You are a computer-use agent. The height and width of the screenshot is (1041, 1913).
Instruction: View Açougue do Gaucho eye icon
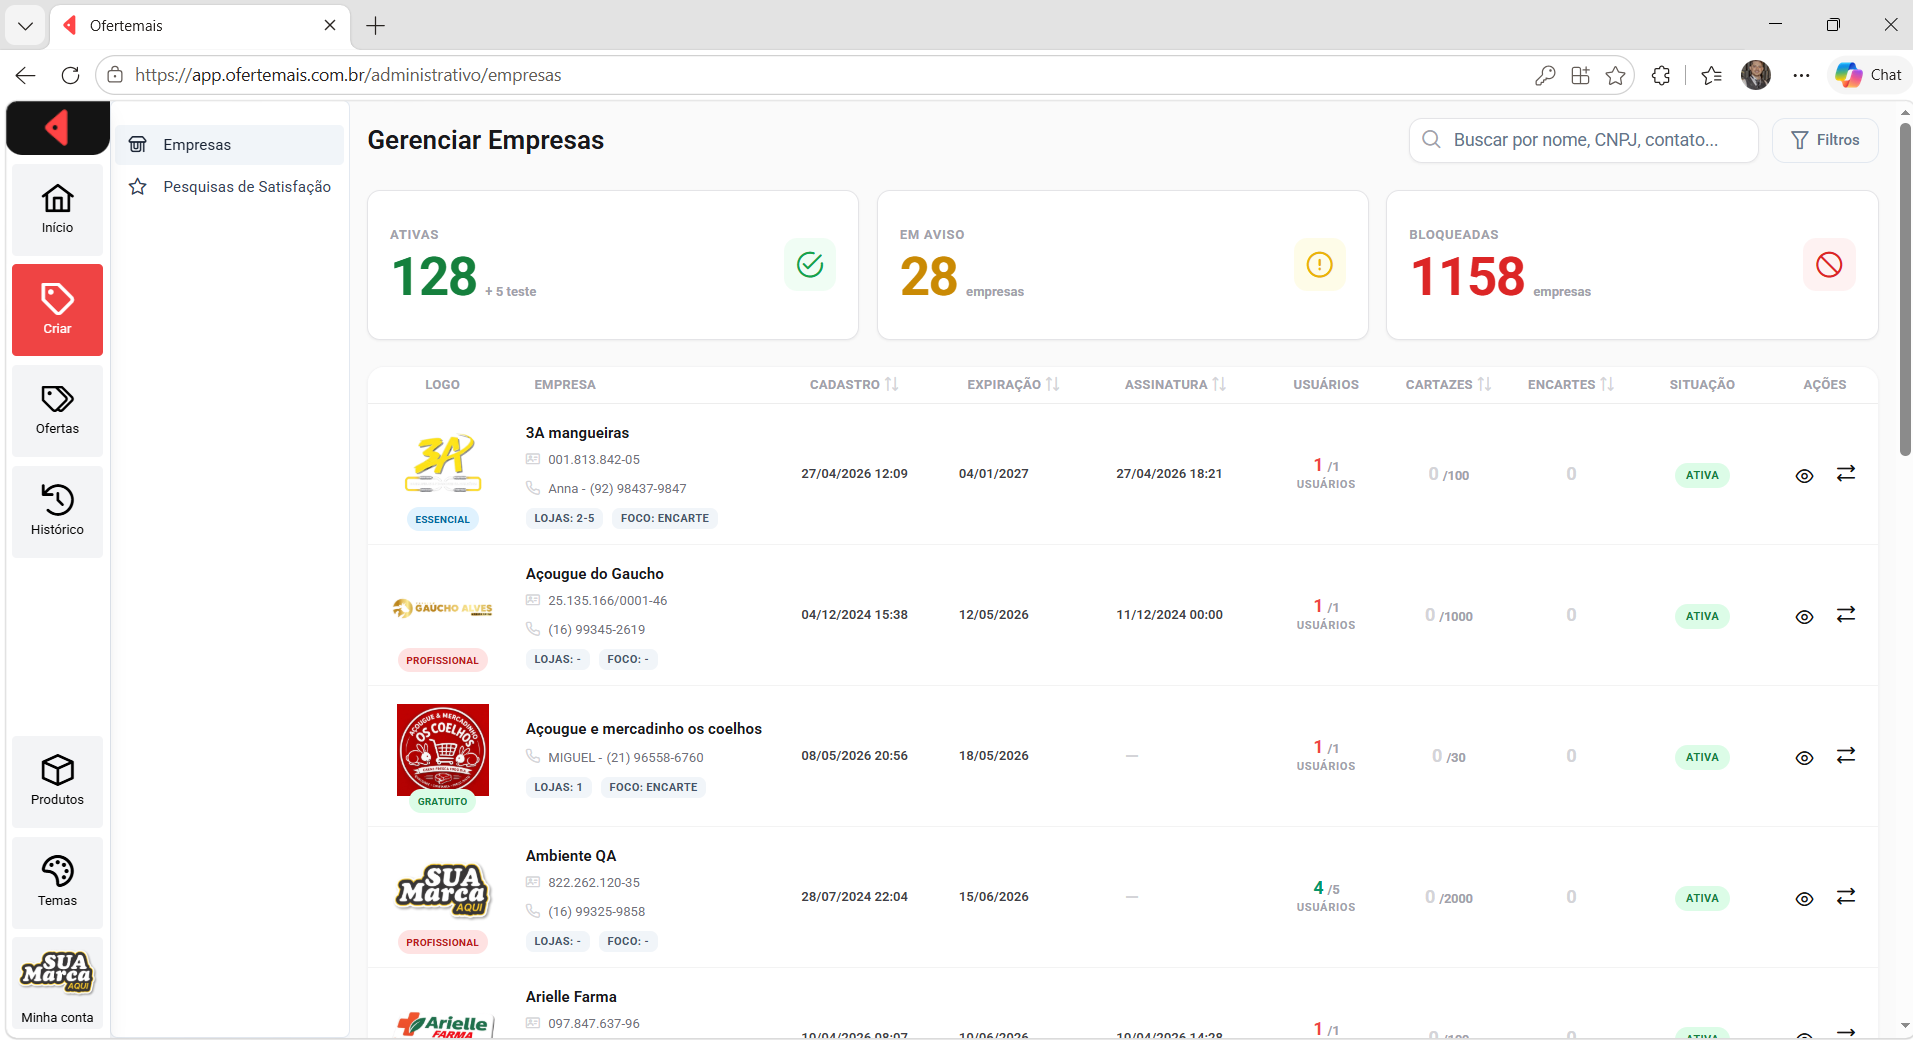(1804, 616)
